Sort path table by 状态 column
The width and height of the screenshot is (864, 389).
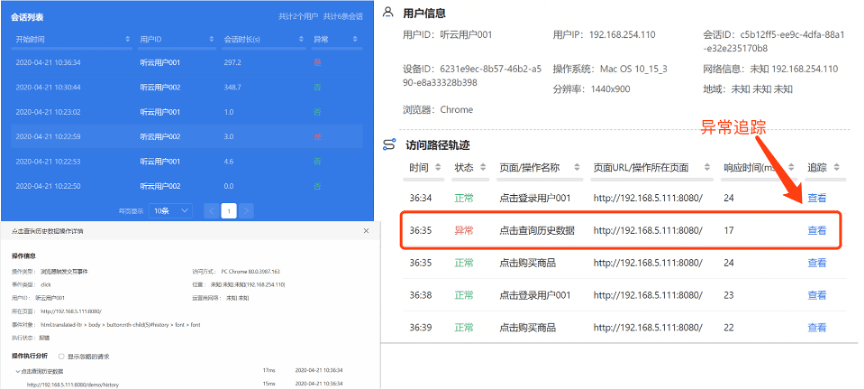(483, 168)
